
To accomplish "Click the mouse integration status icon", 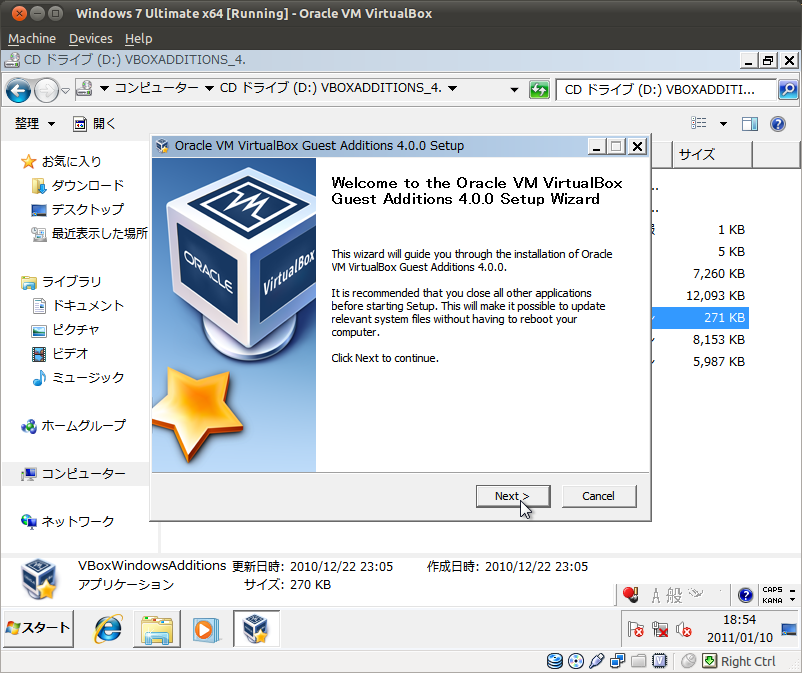I will 688,661.
